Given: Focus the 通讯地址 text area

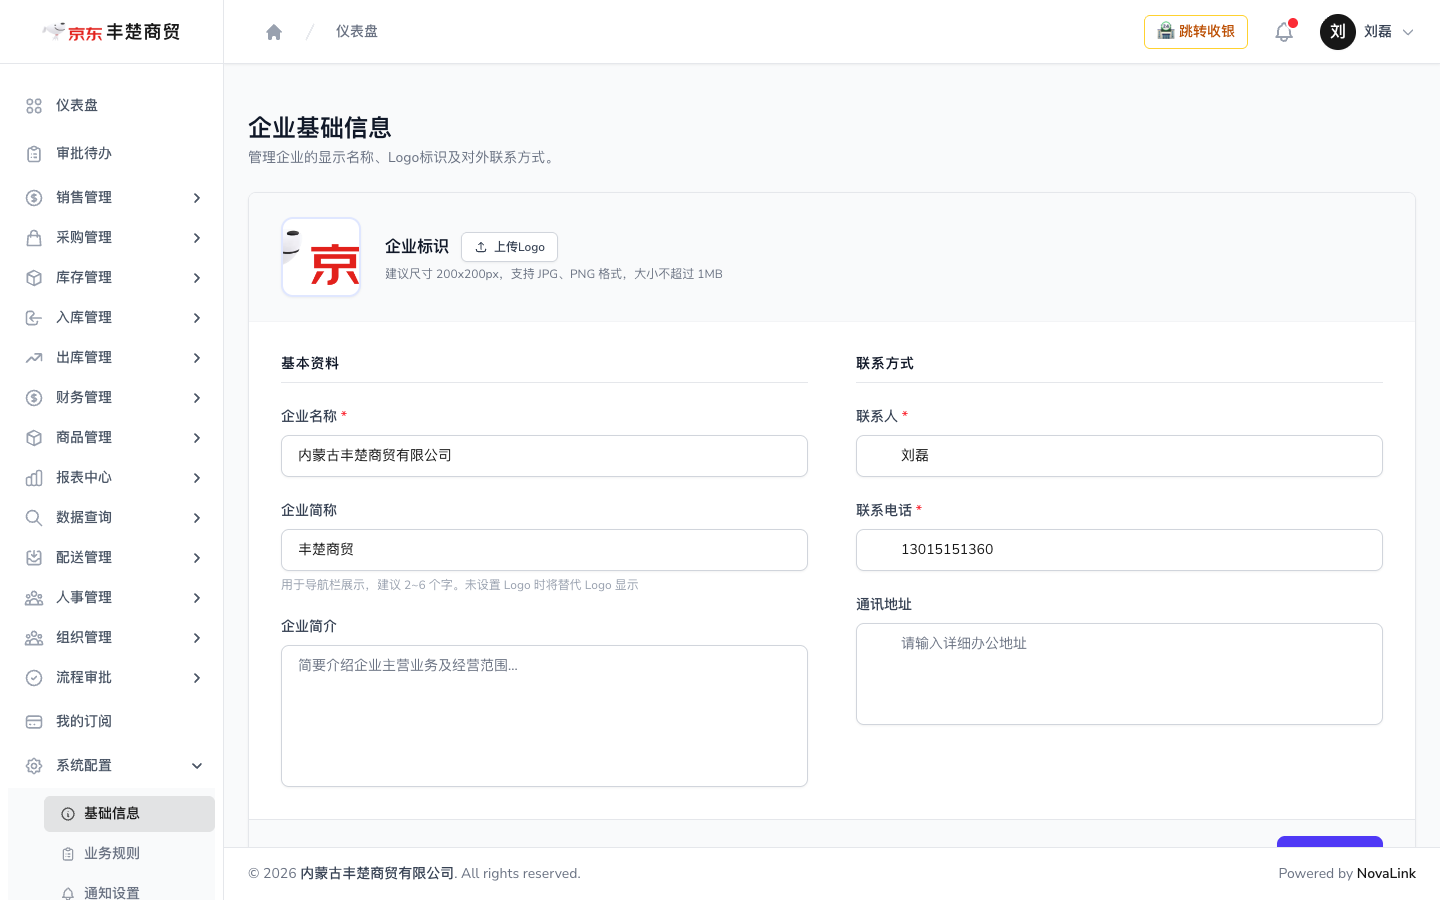Looking at the screenshot, I should (x=1119, y=674).
